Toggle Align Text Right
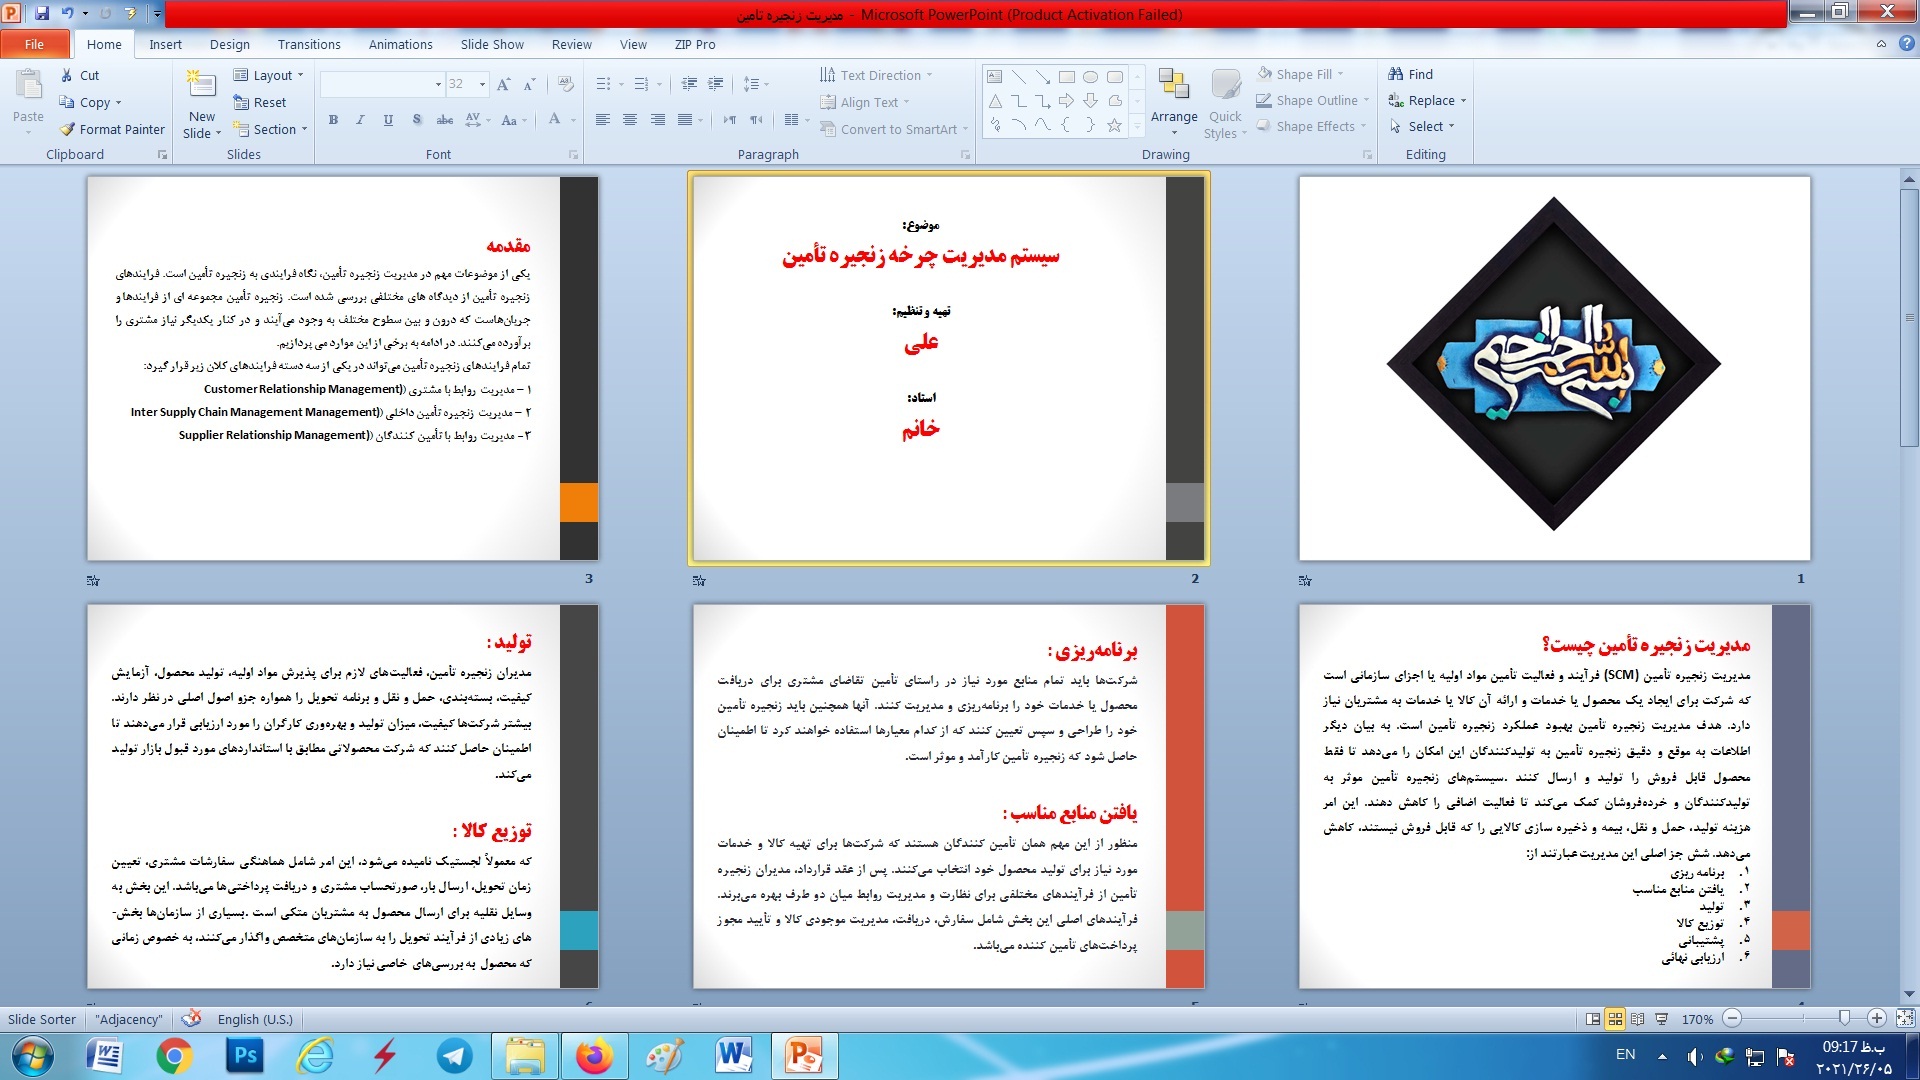Viewport: 1920px width, 1080px height. (657, 120)
